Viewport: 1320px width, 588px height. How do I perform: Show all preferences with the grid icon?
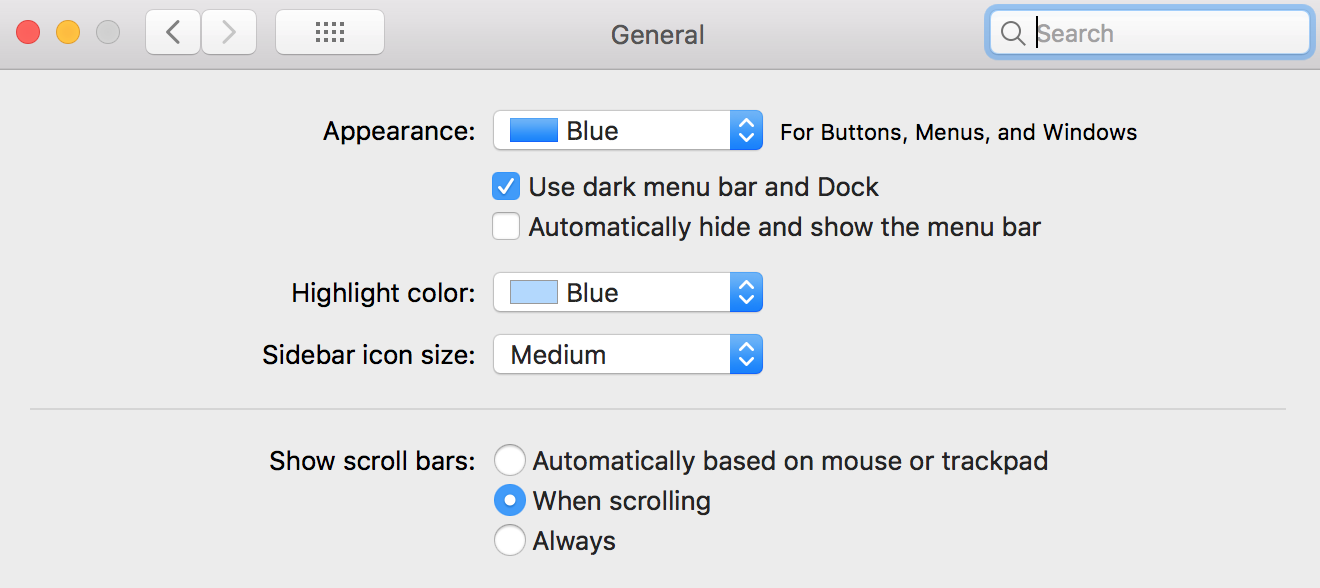330,32
